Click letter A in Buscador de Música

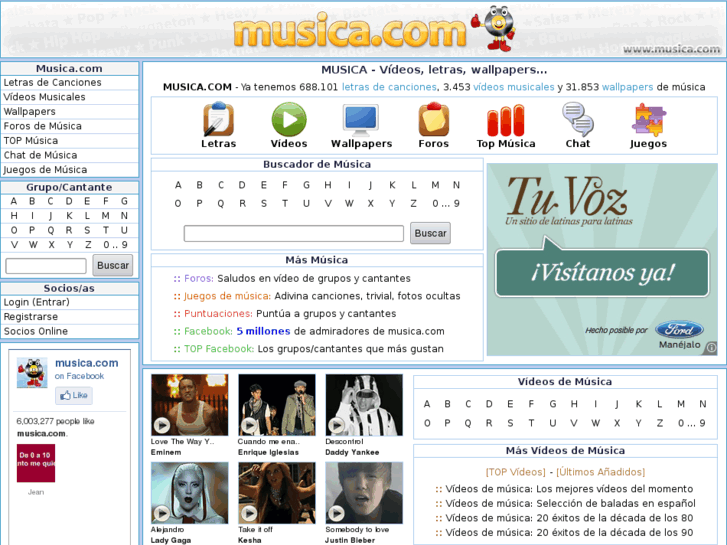tap(178, 185)
